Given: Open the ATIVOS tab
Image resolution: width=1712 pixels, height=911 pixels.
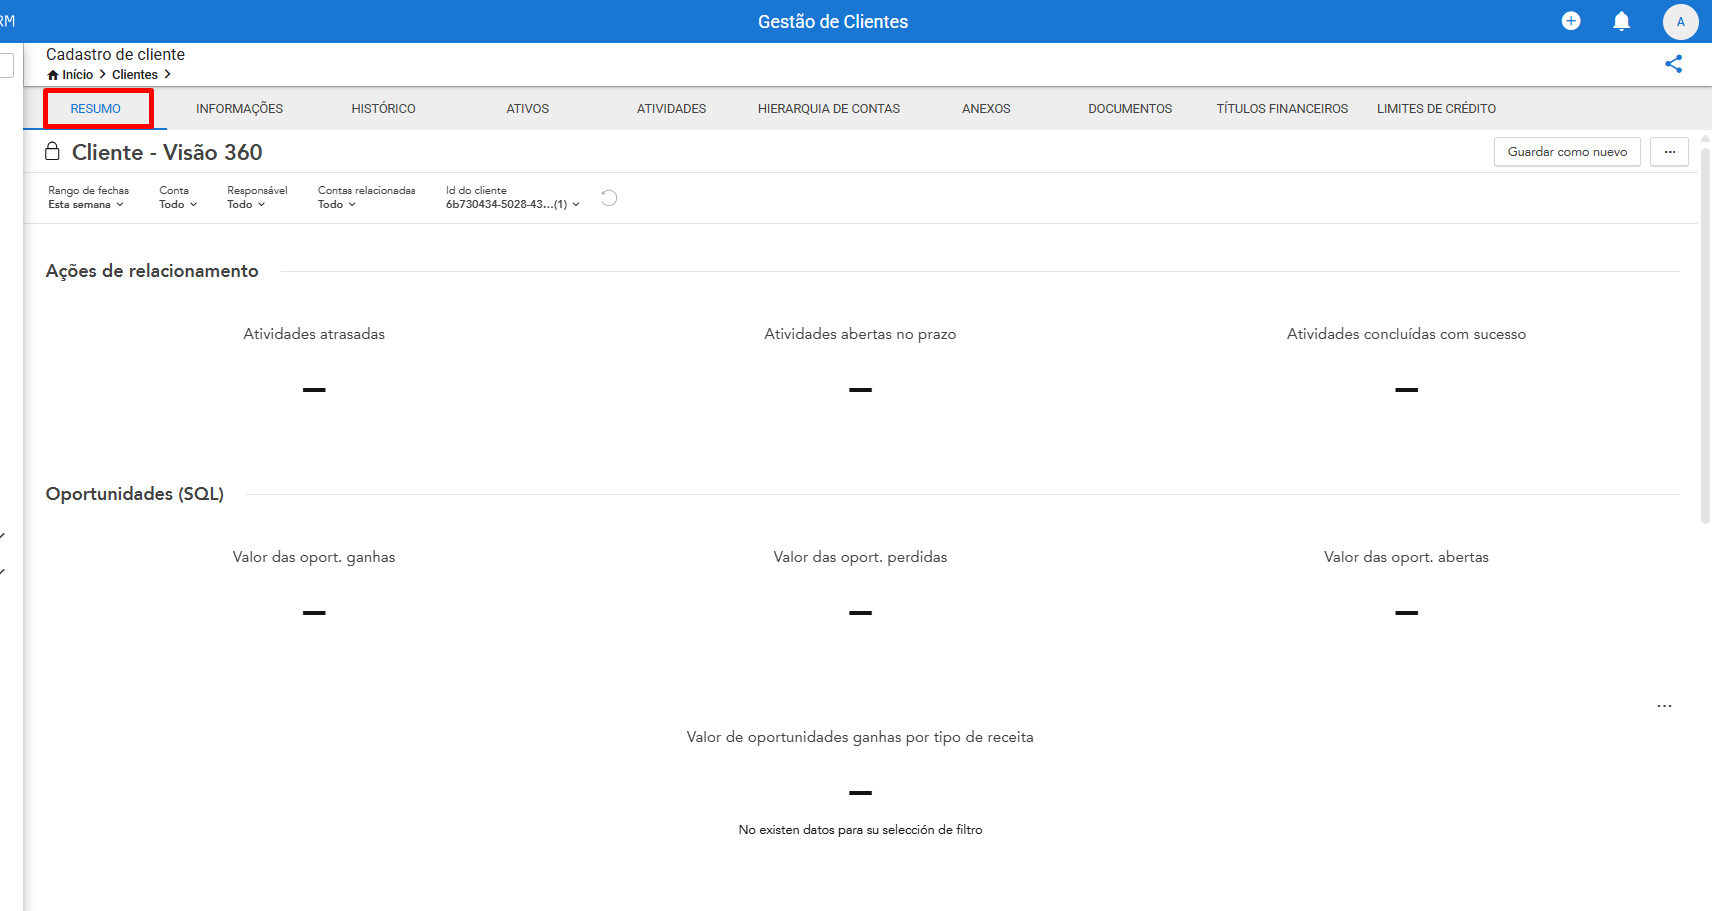Looking at the screenshot, I should point(527,108).
